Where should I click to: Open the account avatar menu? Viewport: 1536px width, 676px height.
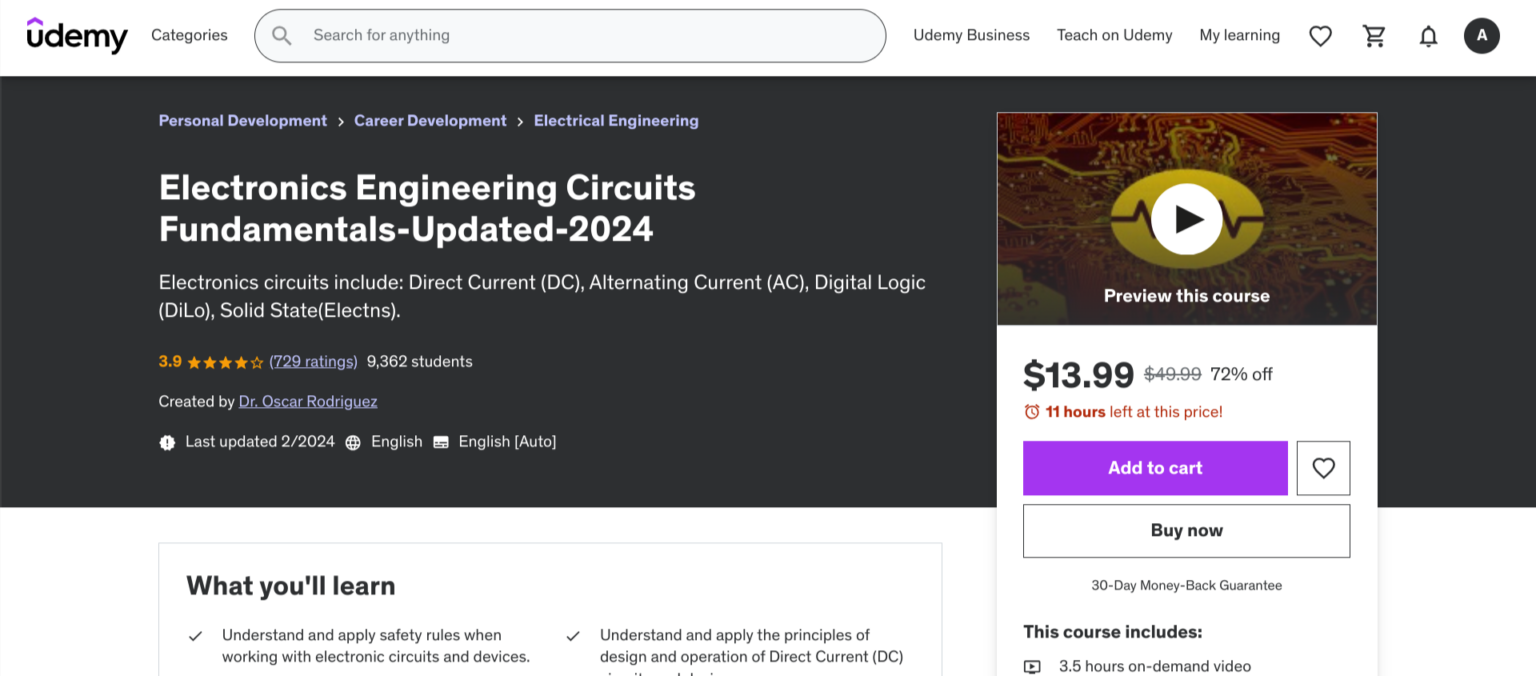click(x=1482, y=35)
